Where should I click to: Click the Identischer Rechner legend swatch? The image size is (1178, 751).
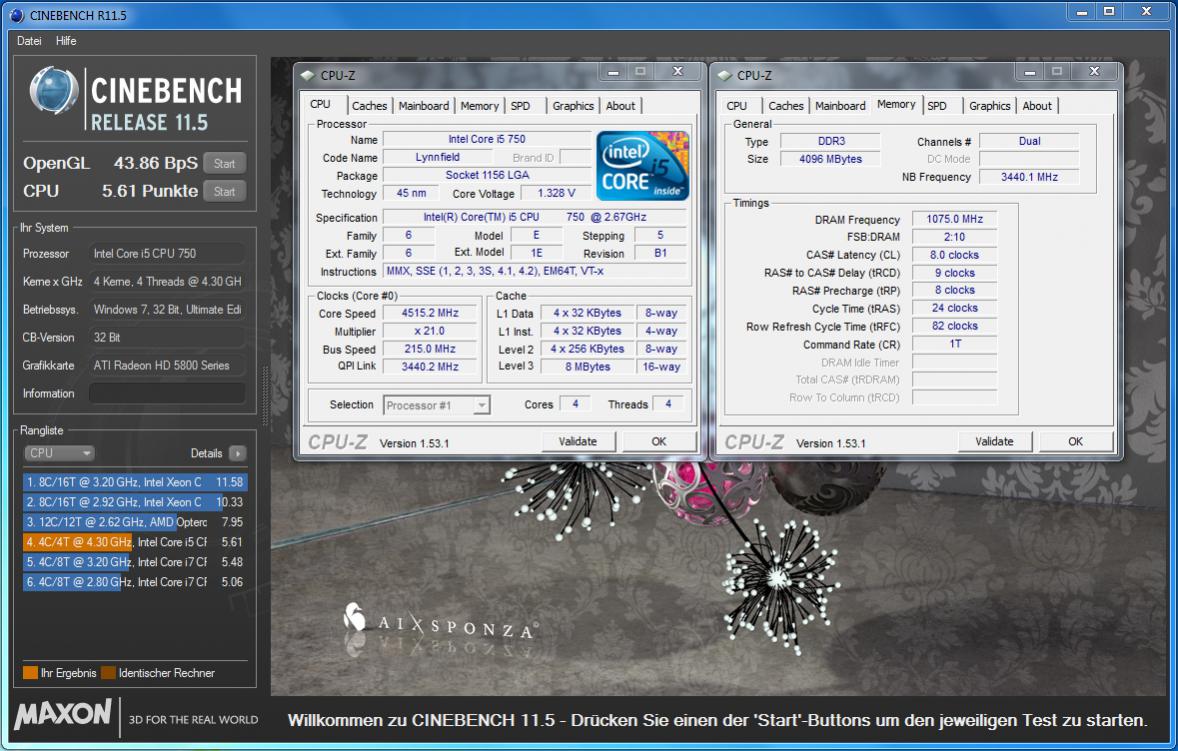click(x=108, y=673)
